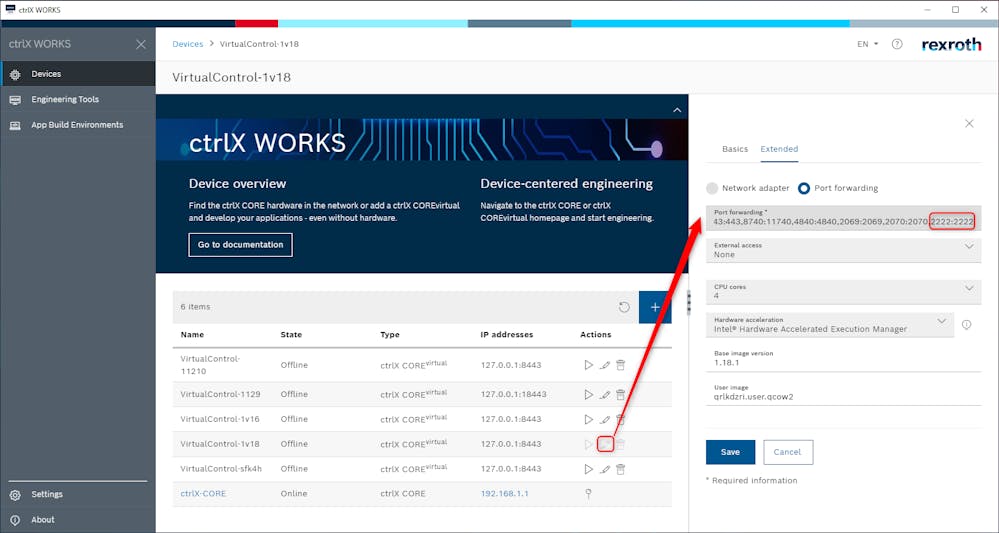
Task: Start VirtualControl-1v16 with its play icon
Action: click(588, 419)
